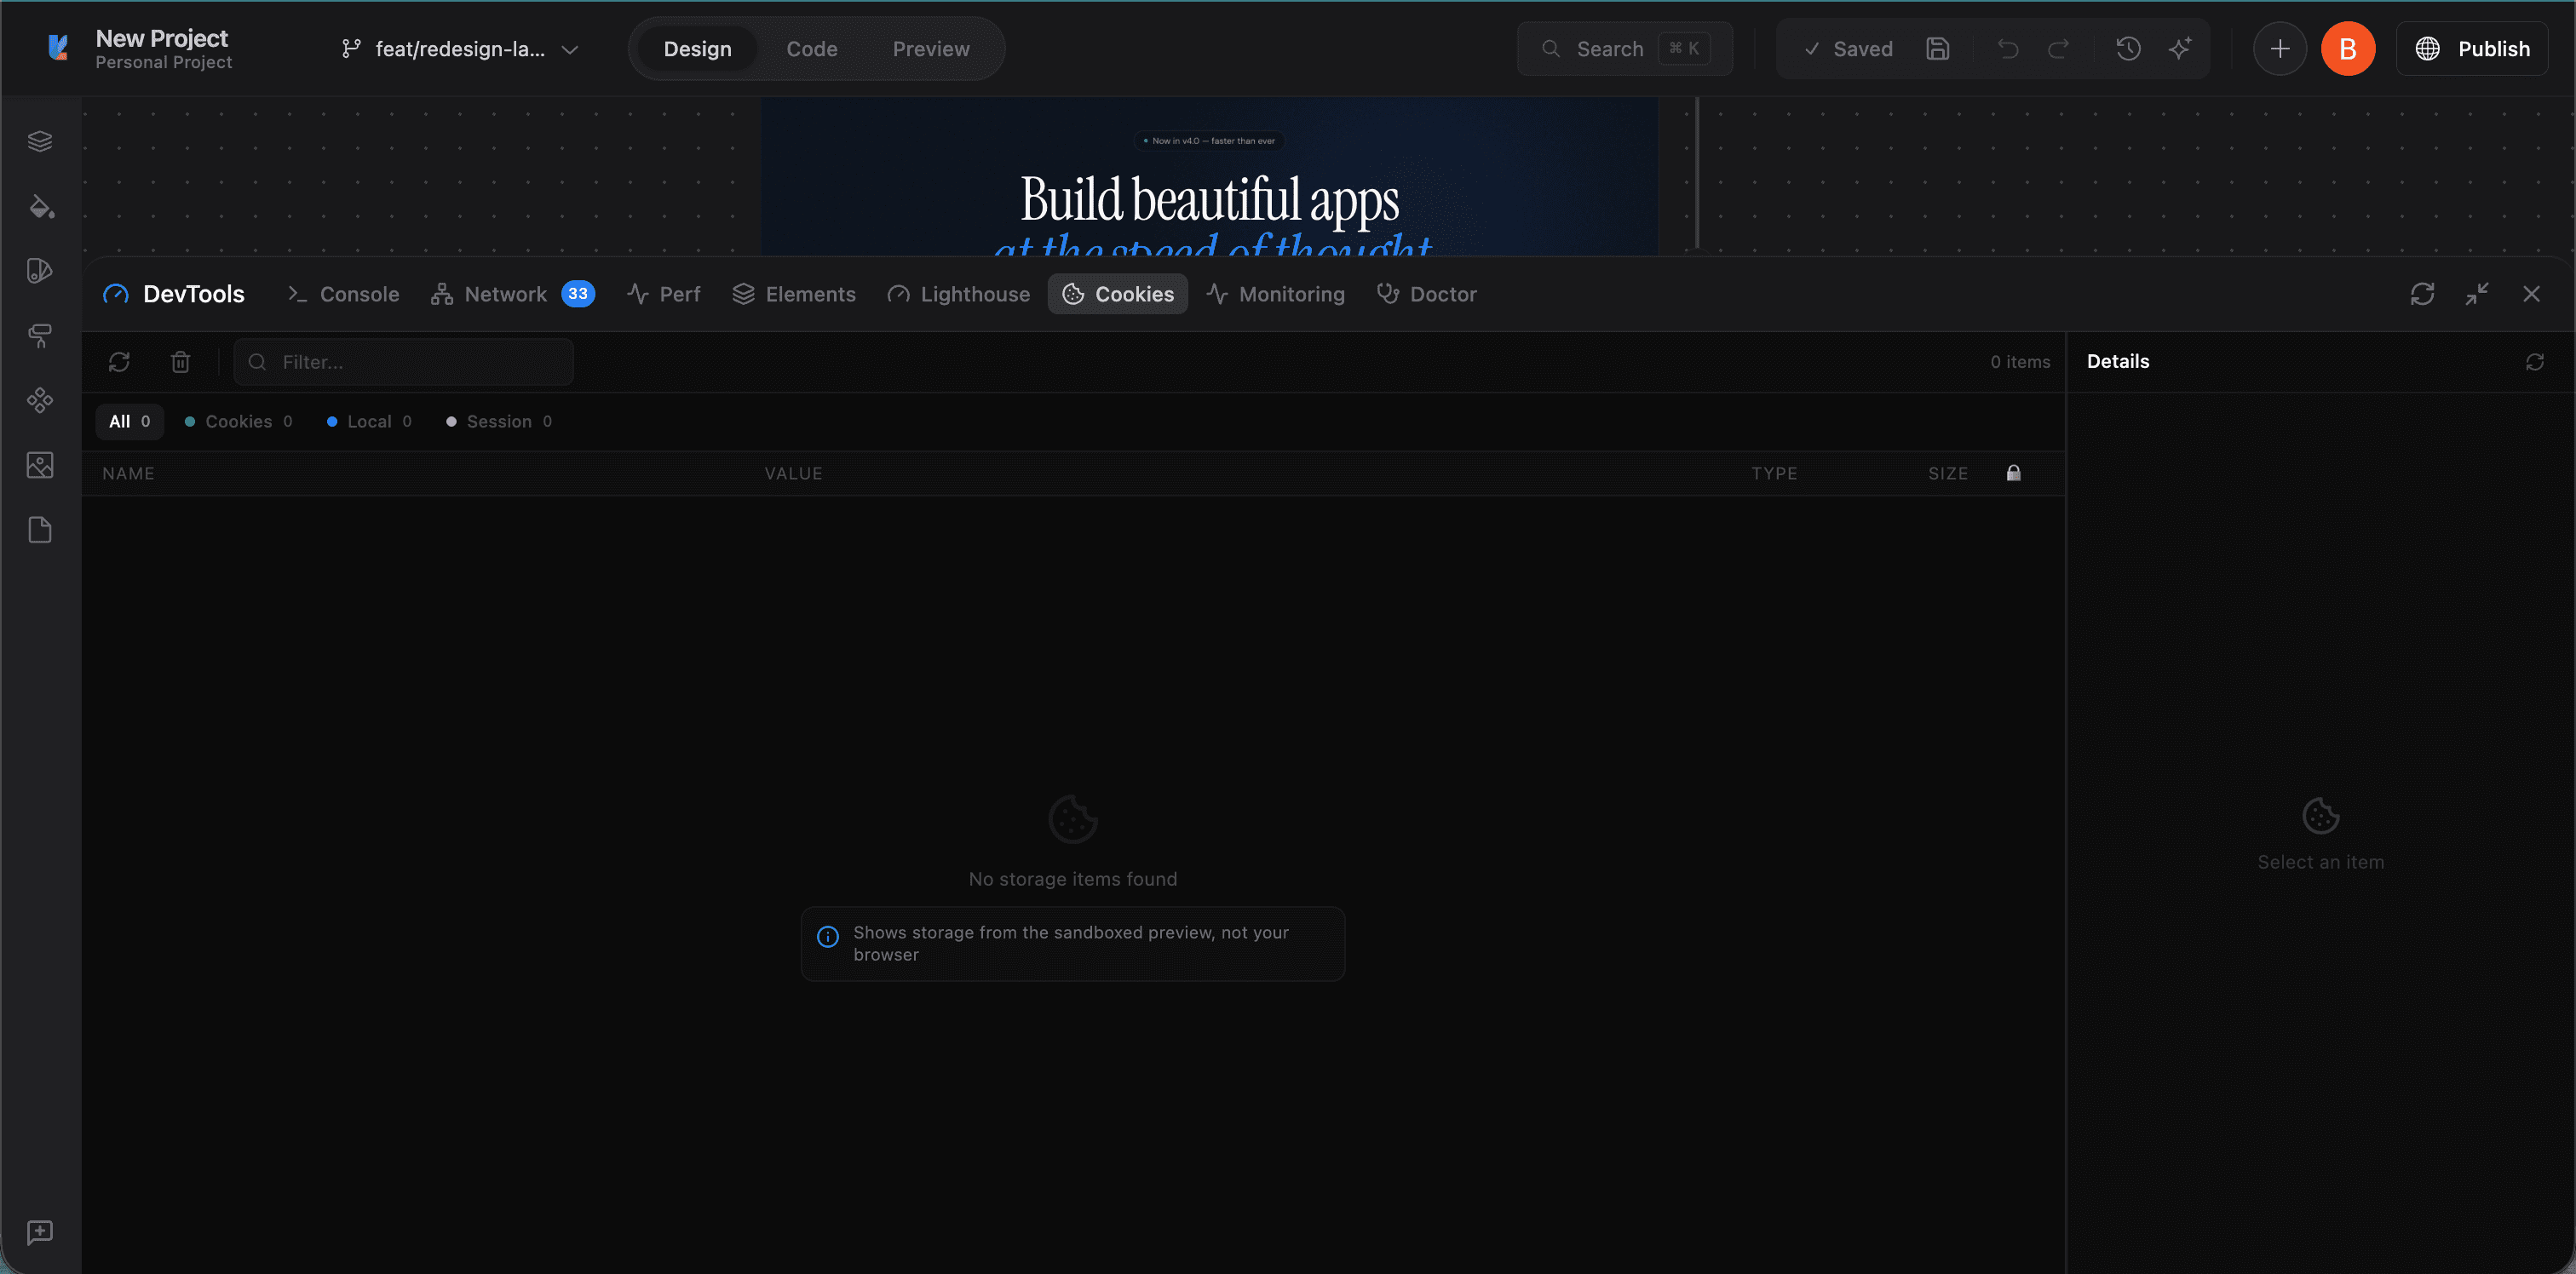Filter by Cookies type
Viewport: 2576px width, 1274px height.
(x=239, y=421)
